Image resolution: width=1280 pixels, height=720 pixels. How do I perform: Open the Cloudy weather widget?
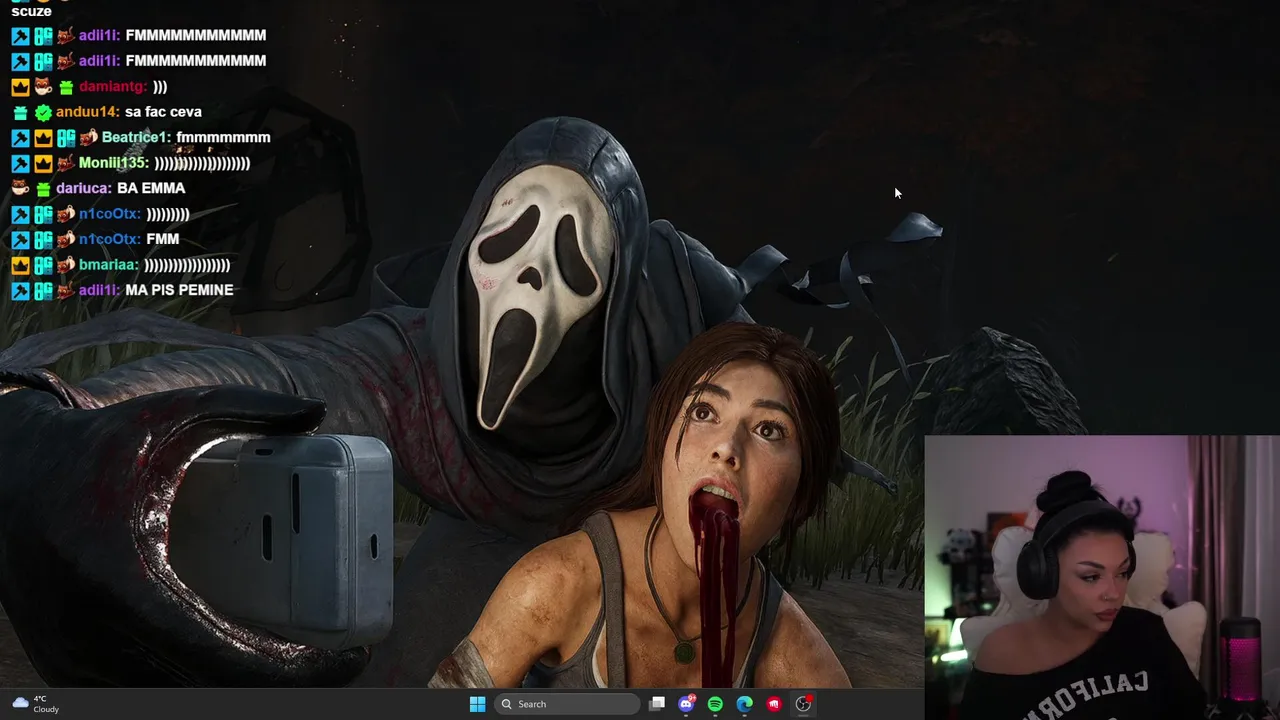click(35, 704)
